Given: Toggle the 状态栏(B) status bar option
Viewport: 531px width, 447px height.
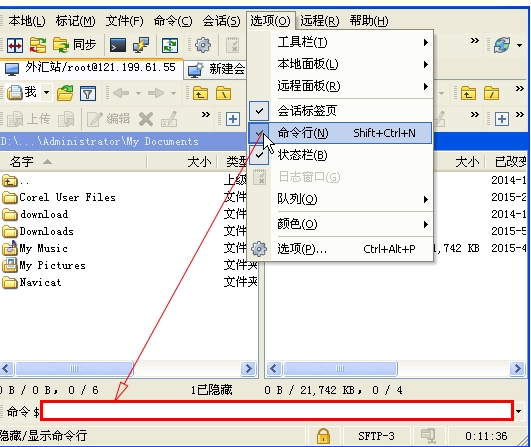Looking at the screenshot, I should pyautogui.click(x=340, y=155).
